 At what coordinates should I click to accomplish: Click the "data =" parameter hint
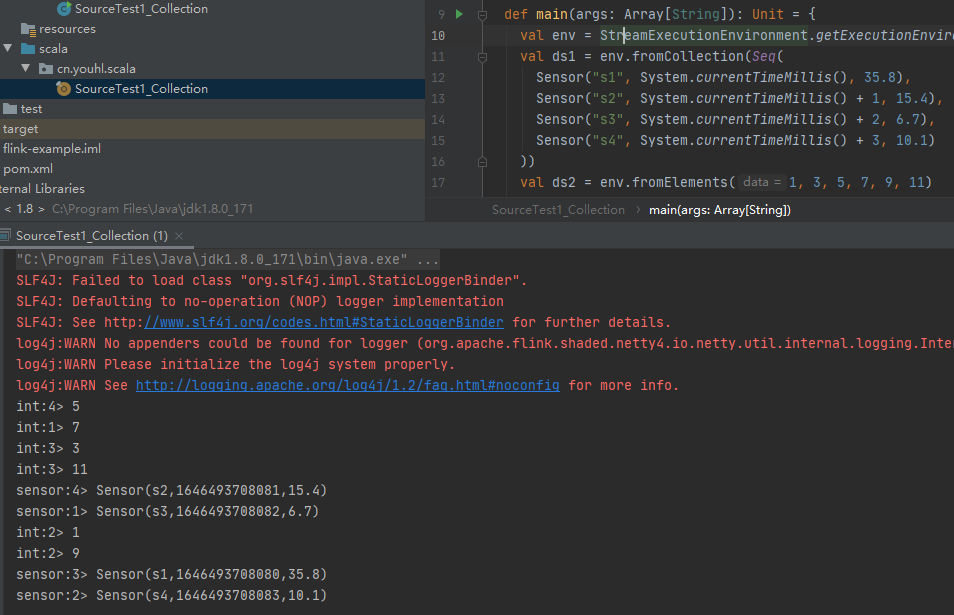click(762, 182)
